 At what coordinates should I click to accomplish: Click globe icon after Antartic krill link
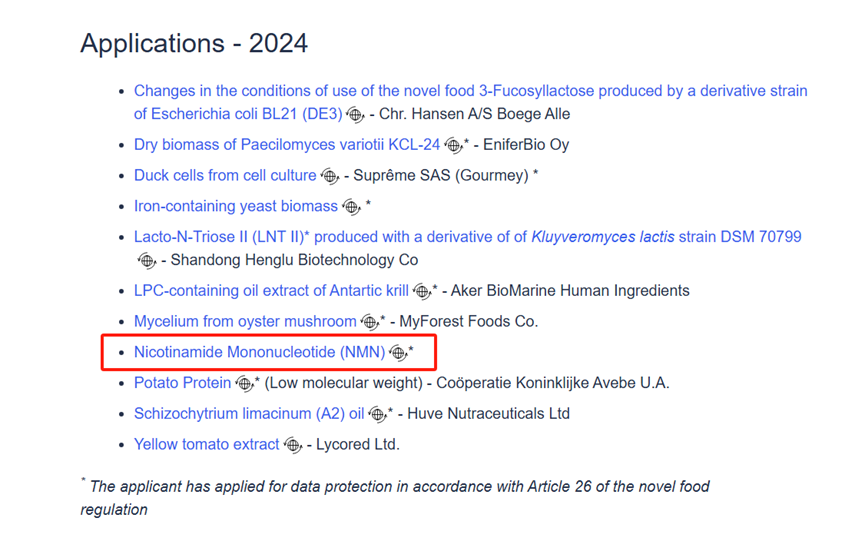pyautogui.click(x=422, y=292)
